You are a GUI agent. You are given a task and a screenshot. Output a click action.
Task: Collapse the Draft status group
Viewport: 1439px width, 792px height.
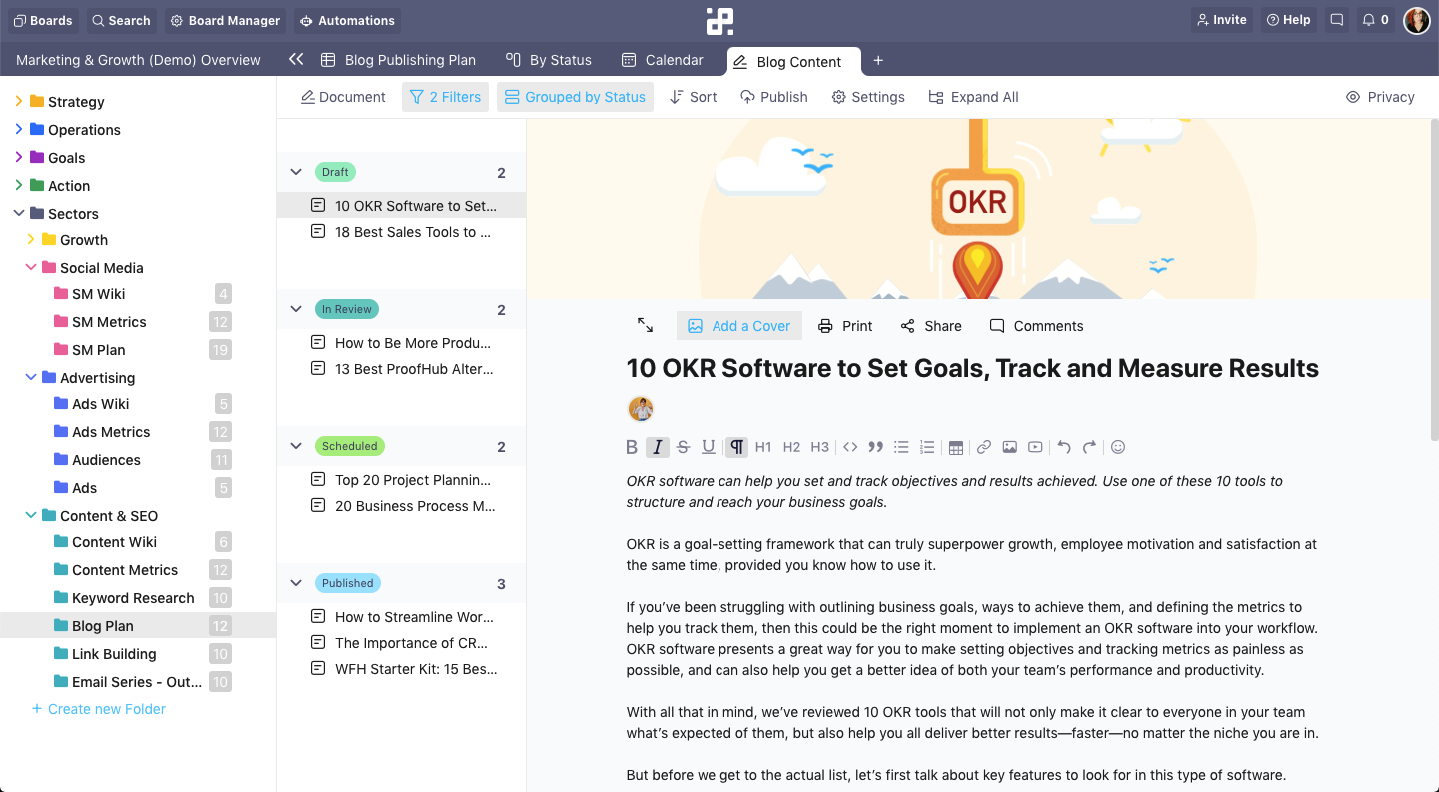point(296,172)
